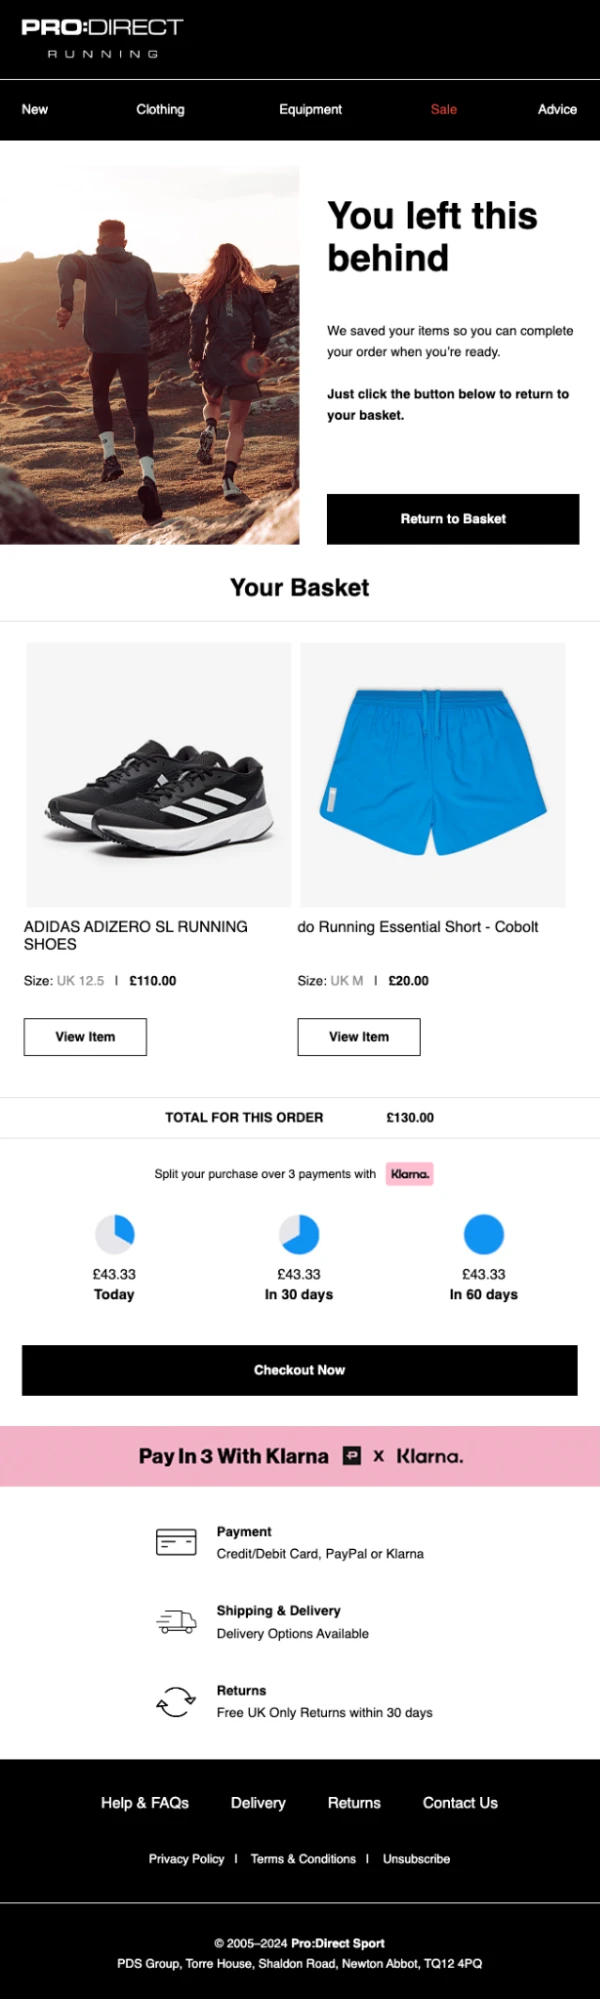Open the blue running shorts product image
This screenshot has height=1999, width=601.
433,775
